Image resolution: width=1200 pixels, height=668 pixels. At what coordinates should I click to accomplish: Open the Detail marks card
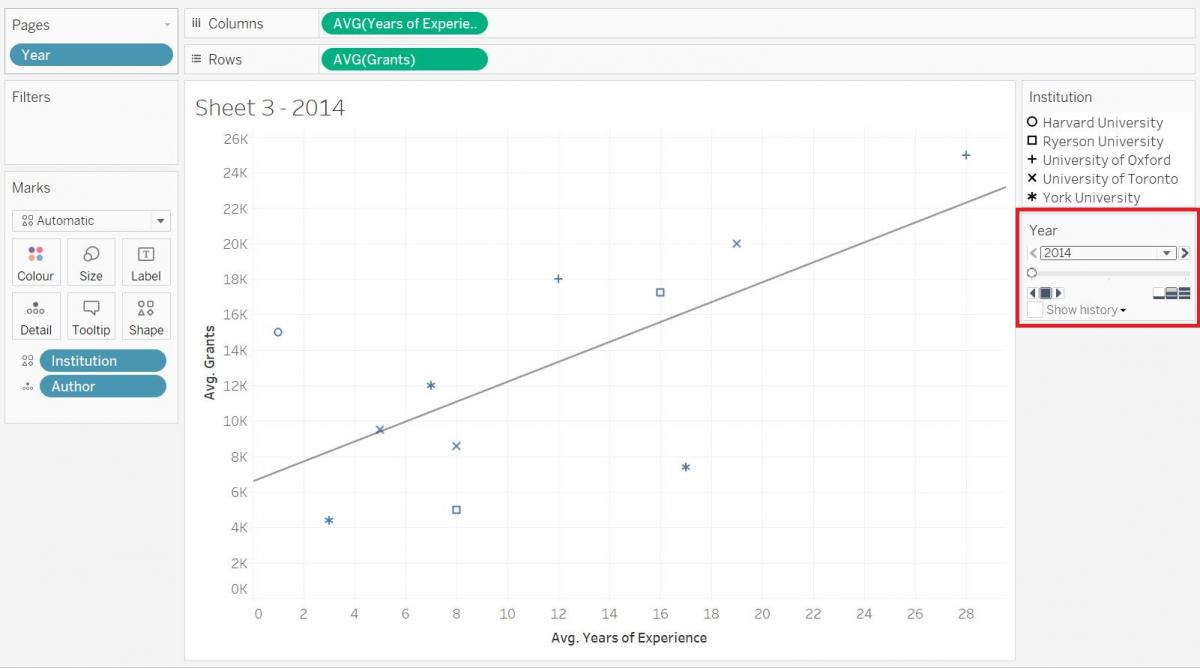(x=36, y=316)
